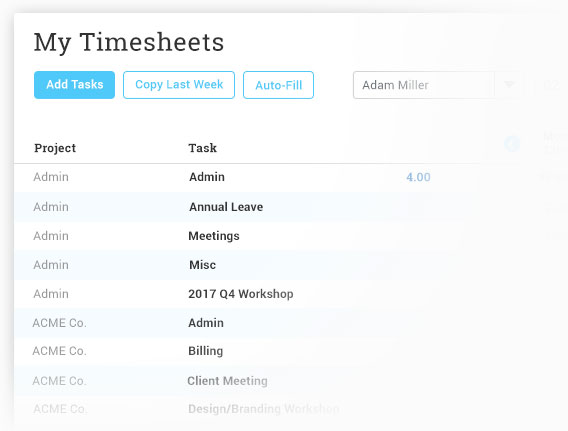Image resolution: width=568 pixels, height=431 pixels.
Task: Click the Auto-Fill button
Action: [x=278, y=85]
